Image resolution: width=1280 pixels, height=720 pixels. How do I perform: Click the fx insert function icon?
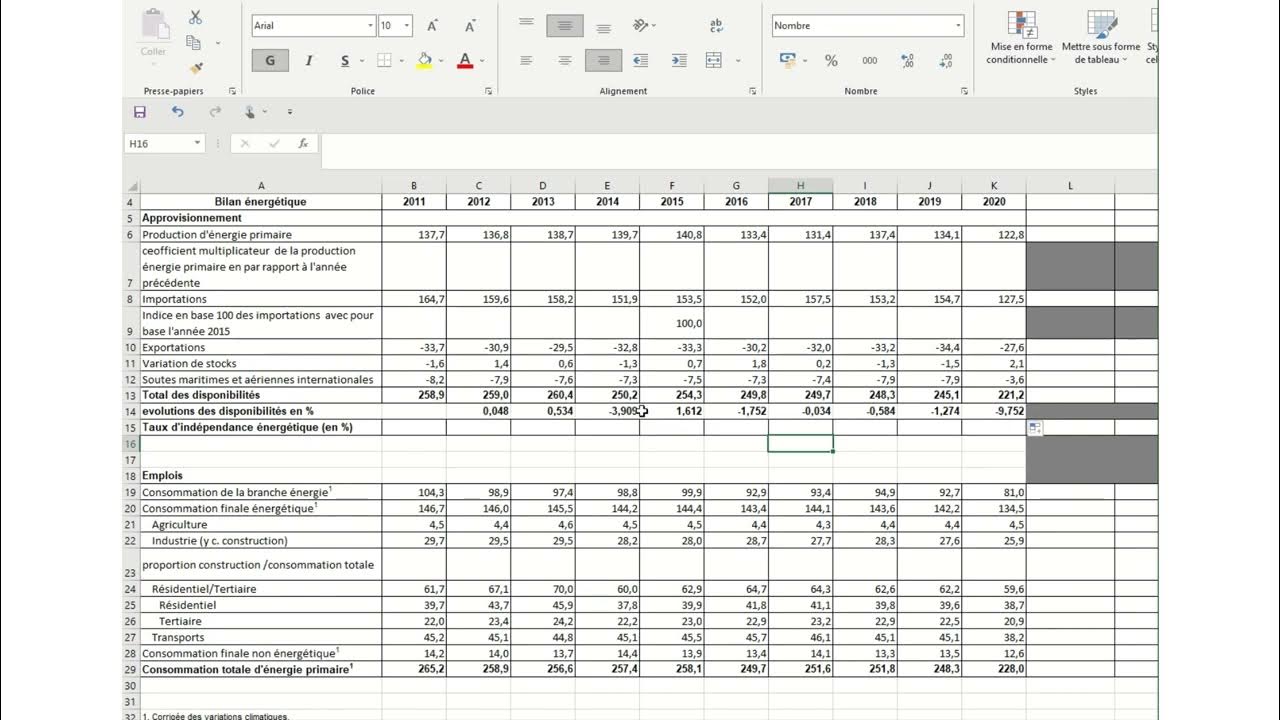303,144
